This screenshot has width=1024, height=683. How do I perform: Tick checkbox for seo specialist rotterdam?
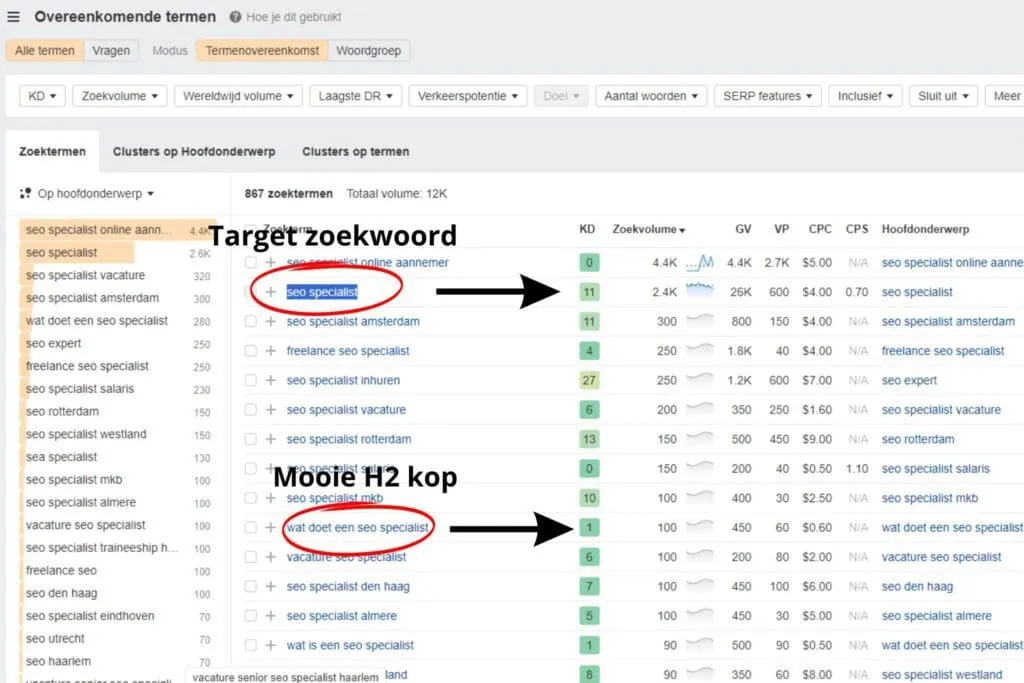click(251, 439)
